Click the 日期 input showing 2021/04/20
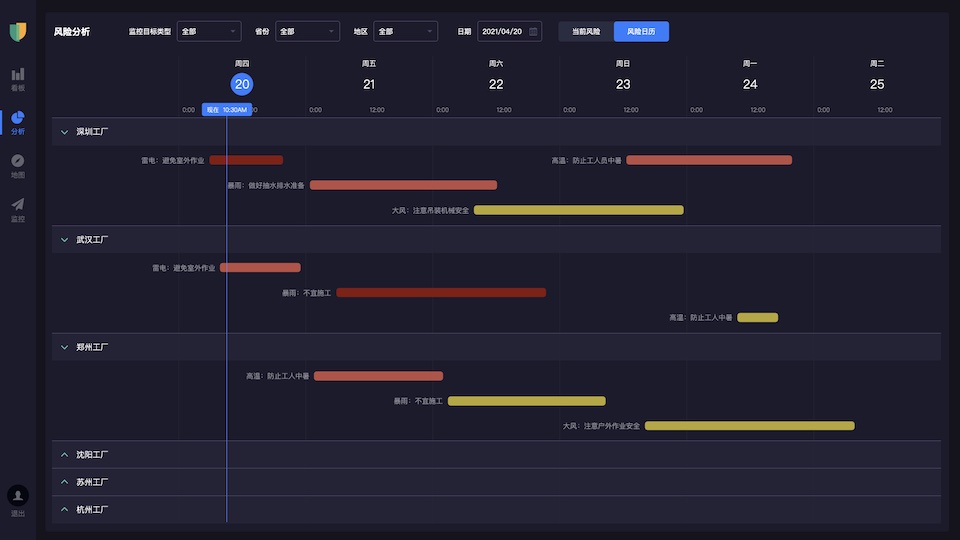Image resolution: width=960 pixels, height=540 pixels. pos(503,31)
